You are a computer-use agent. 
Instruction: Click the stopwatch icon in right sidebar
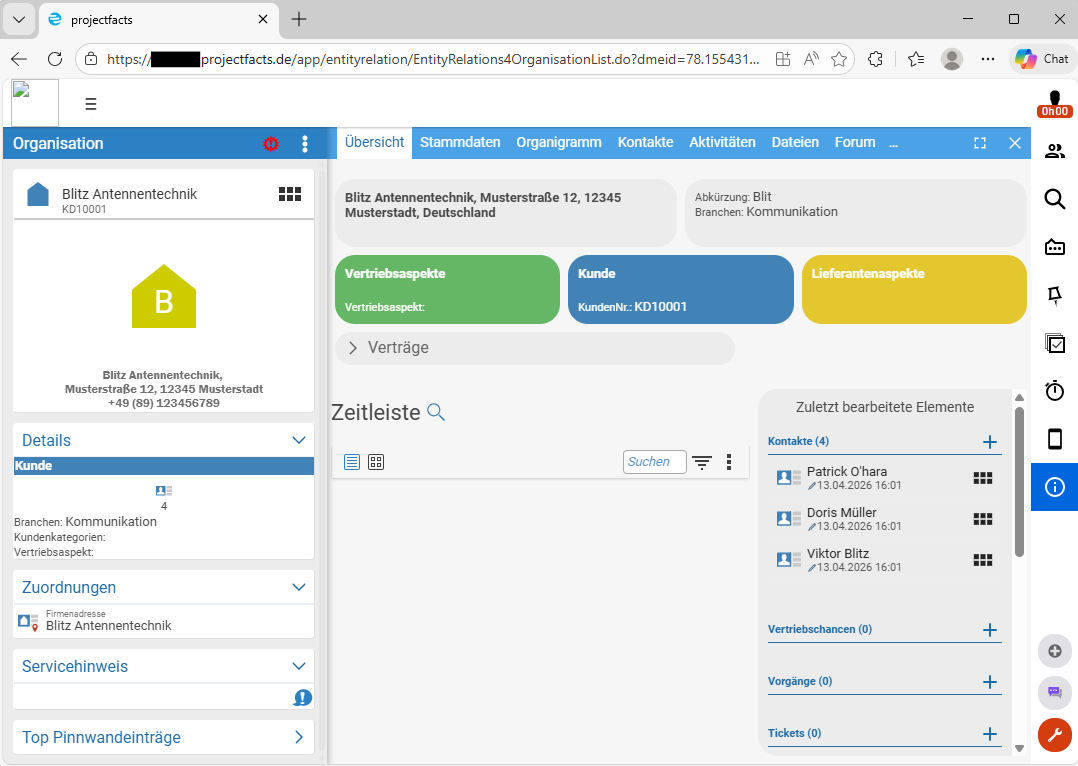pos(1054,391)
